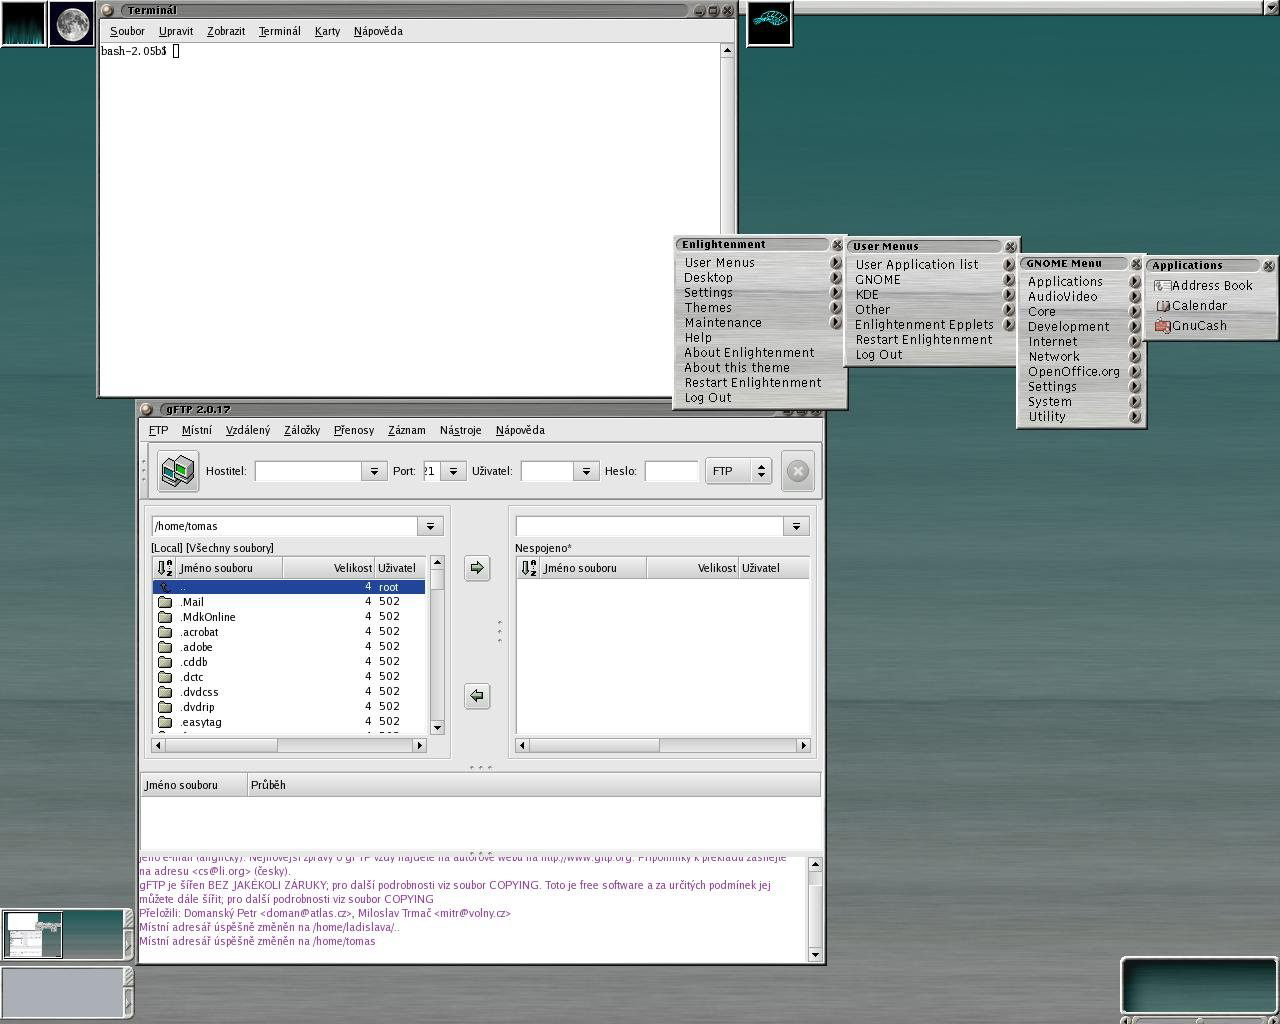Click the local file list sort icon
Screen dimensions: 1280x1024
tap(165, 568)
